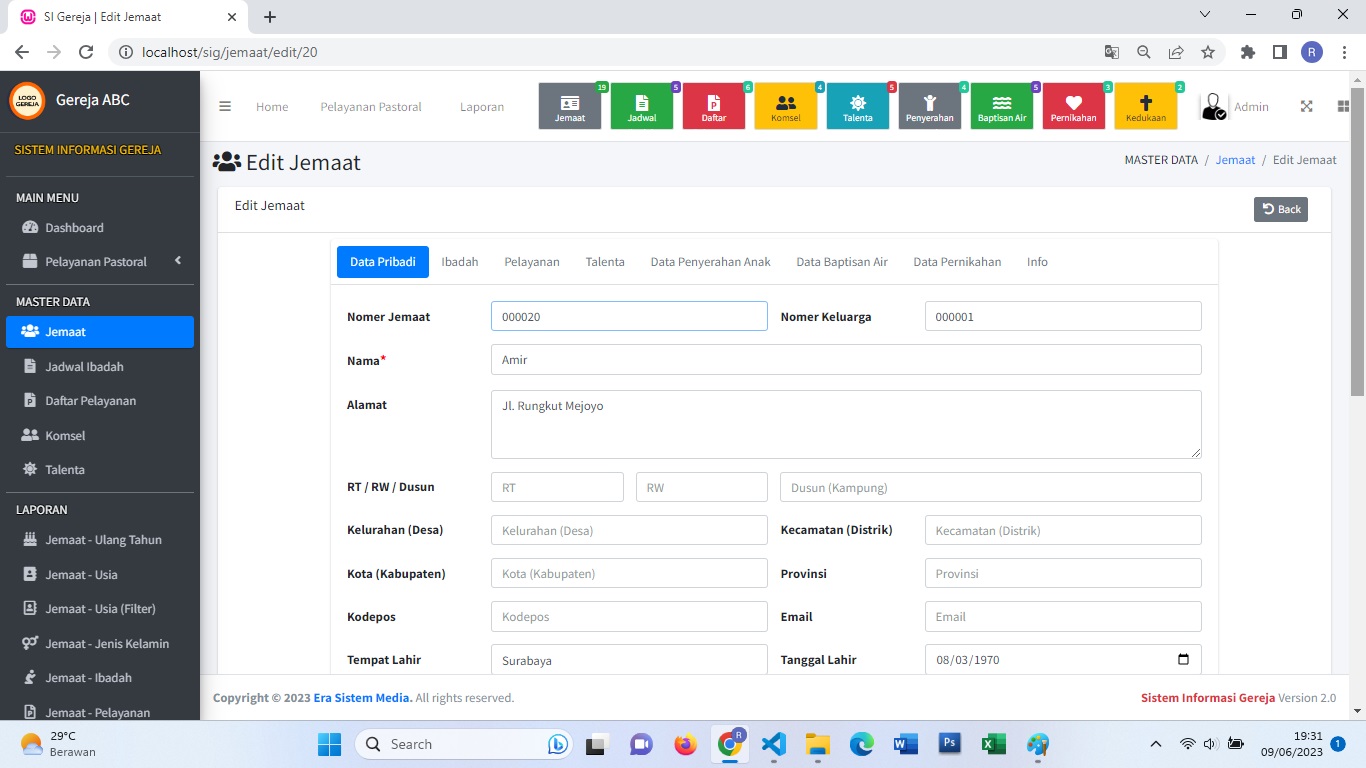Open the Jemaat shortcut tile in top bar
1366x768 pixels.
coord(570,106)
